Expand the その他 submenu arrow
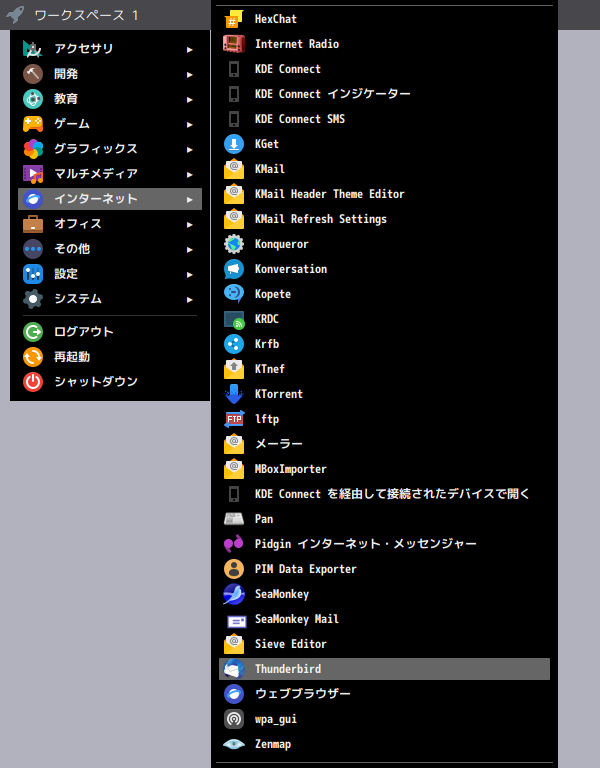 click(190, 249)
